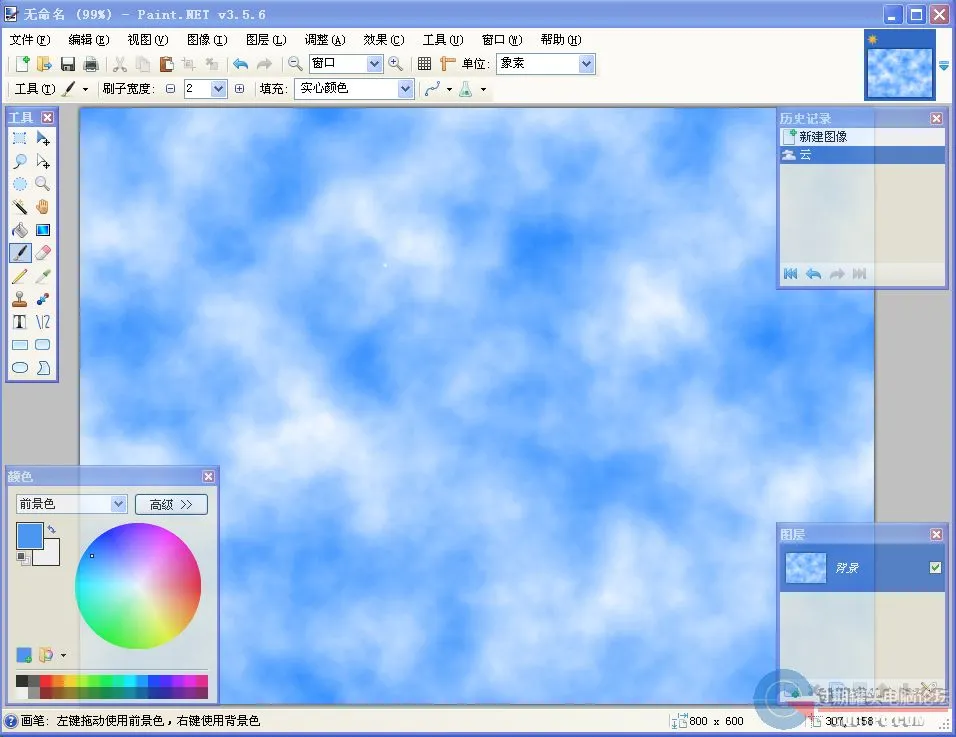The height and width of the screenshot is (737, 956).
Task: Choose the Paint Bucket tool
Action: click(x=19, y=230)
